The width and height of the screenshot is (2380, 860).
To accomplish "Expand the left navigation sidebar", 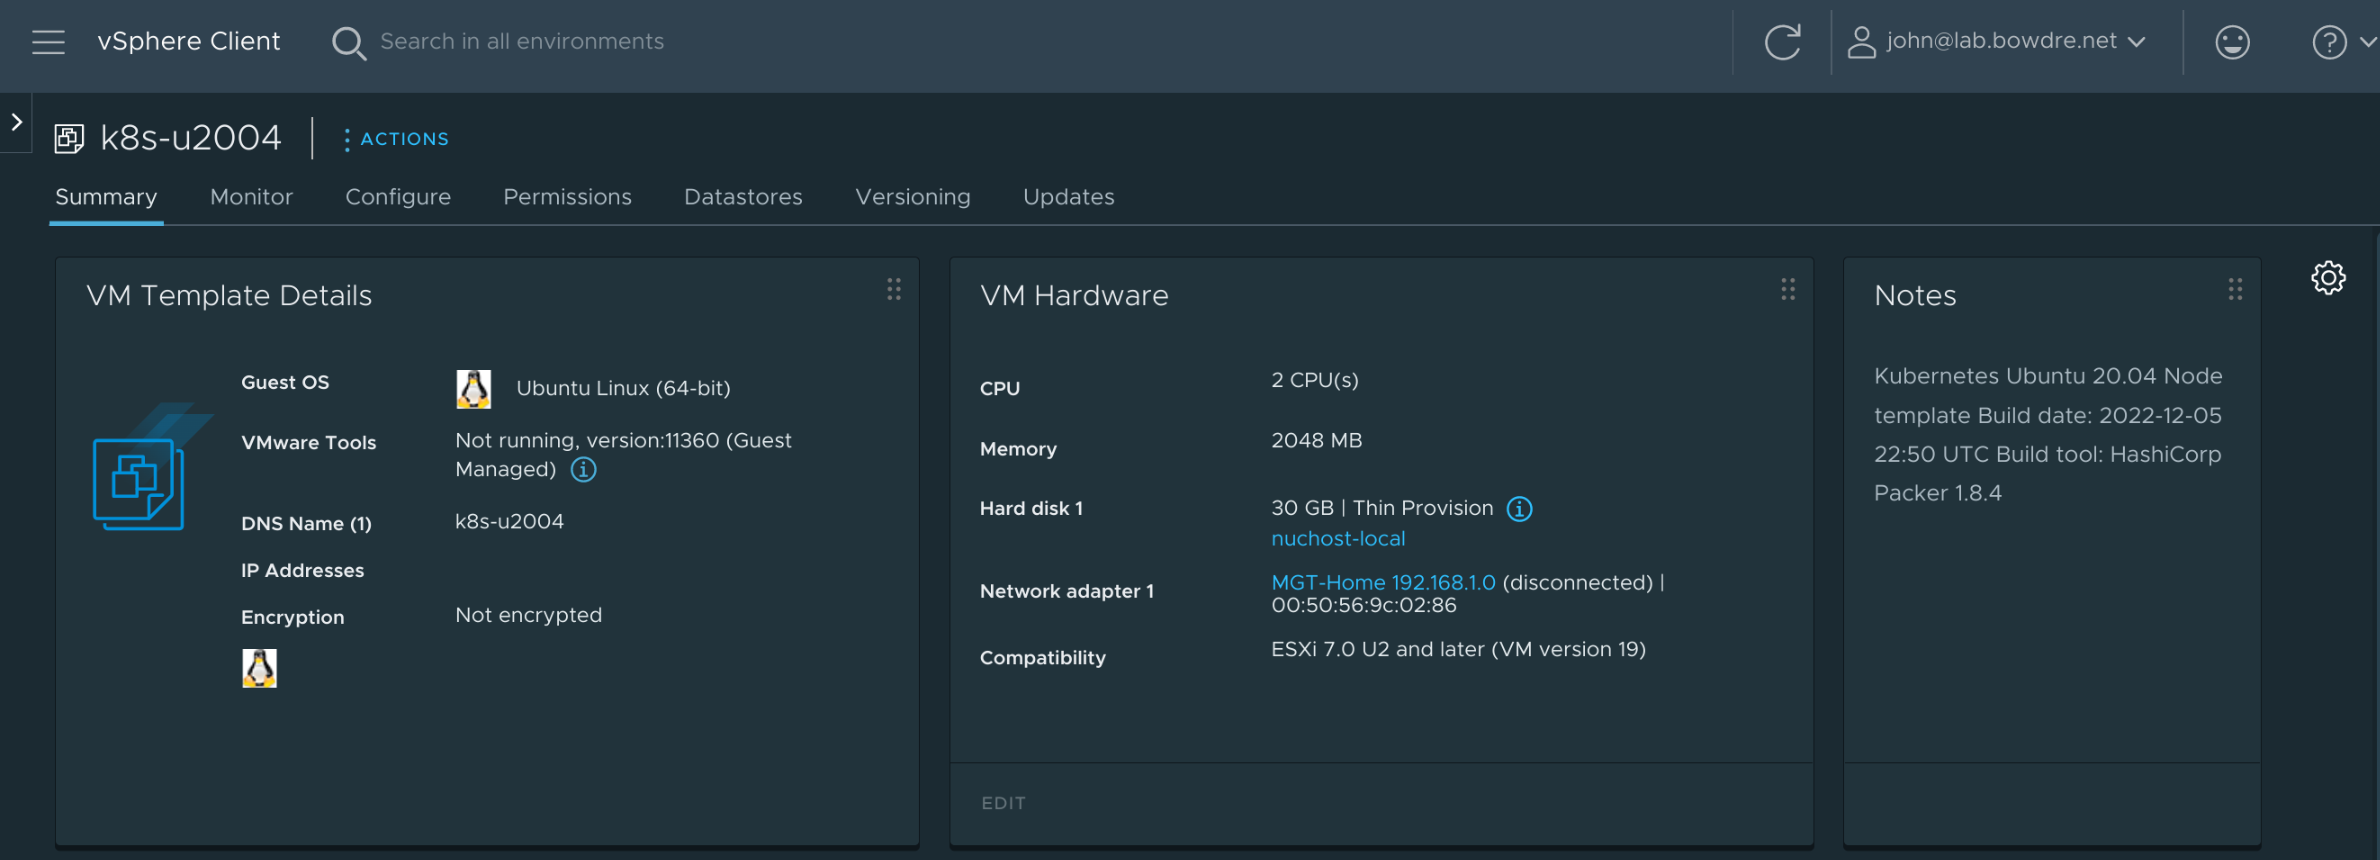I will 16,122.
